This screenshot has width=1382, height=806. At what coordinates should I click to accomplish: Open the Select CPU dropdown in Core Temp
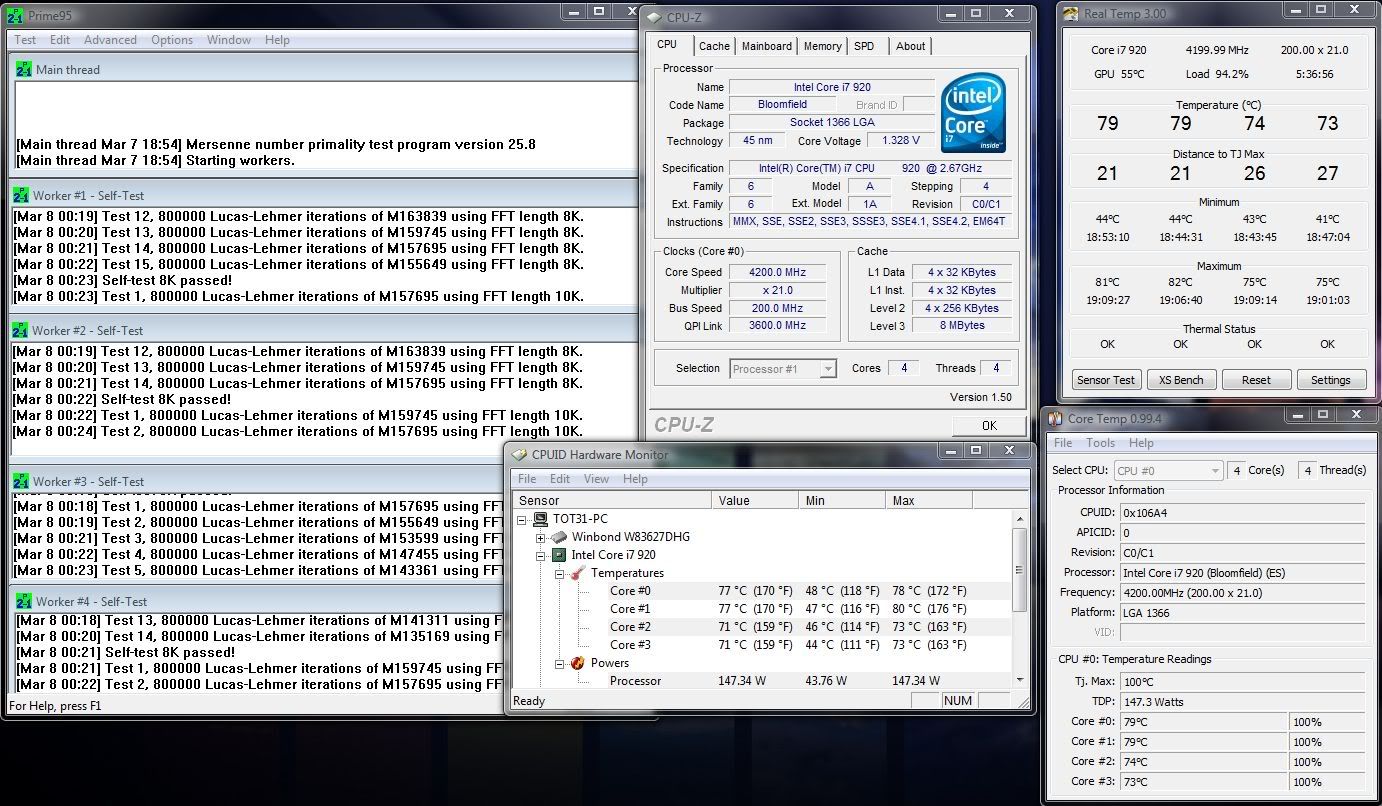click(1215, 470)
